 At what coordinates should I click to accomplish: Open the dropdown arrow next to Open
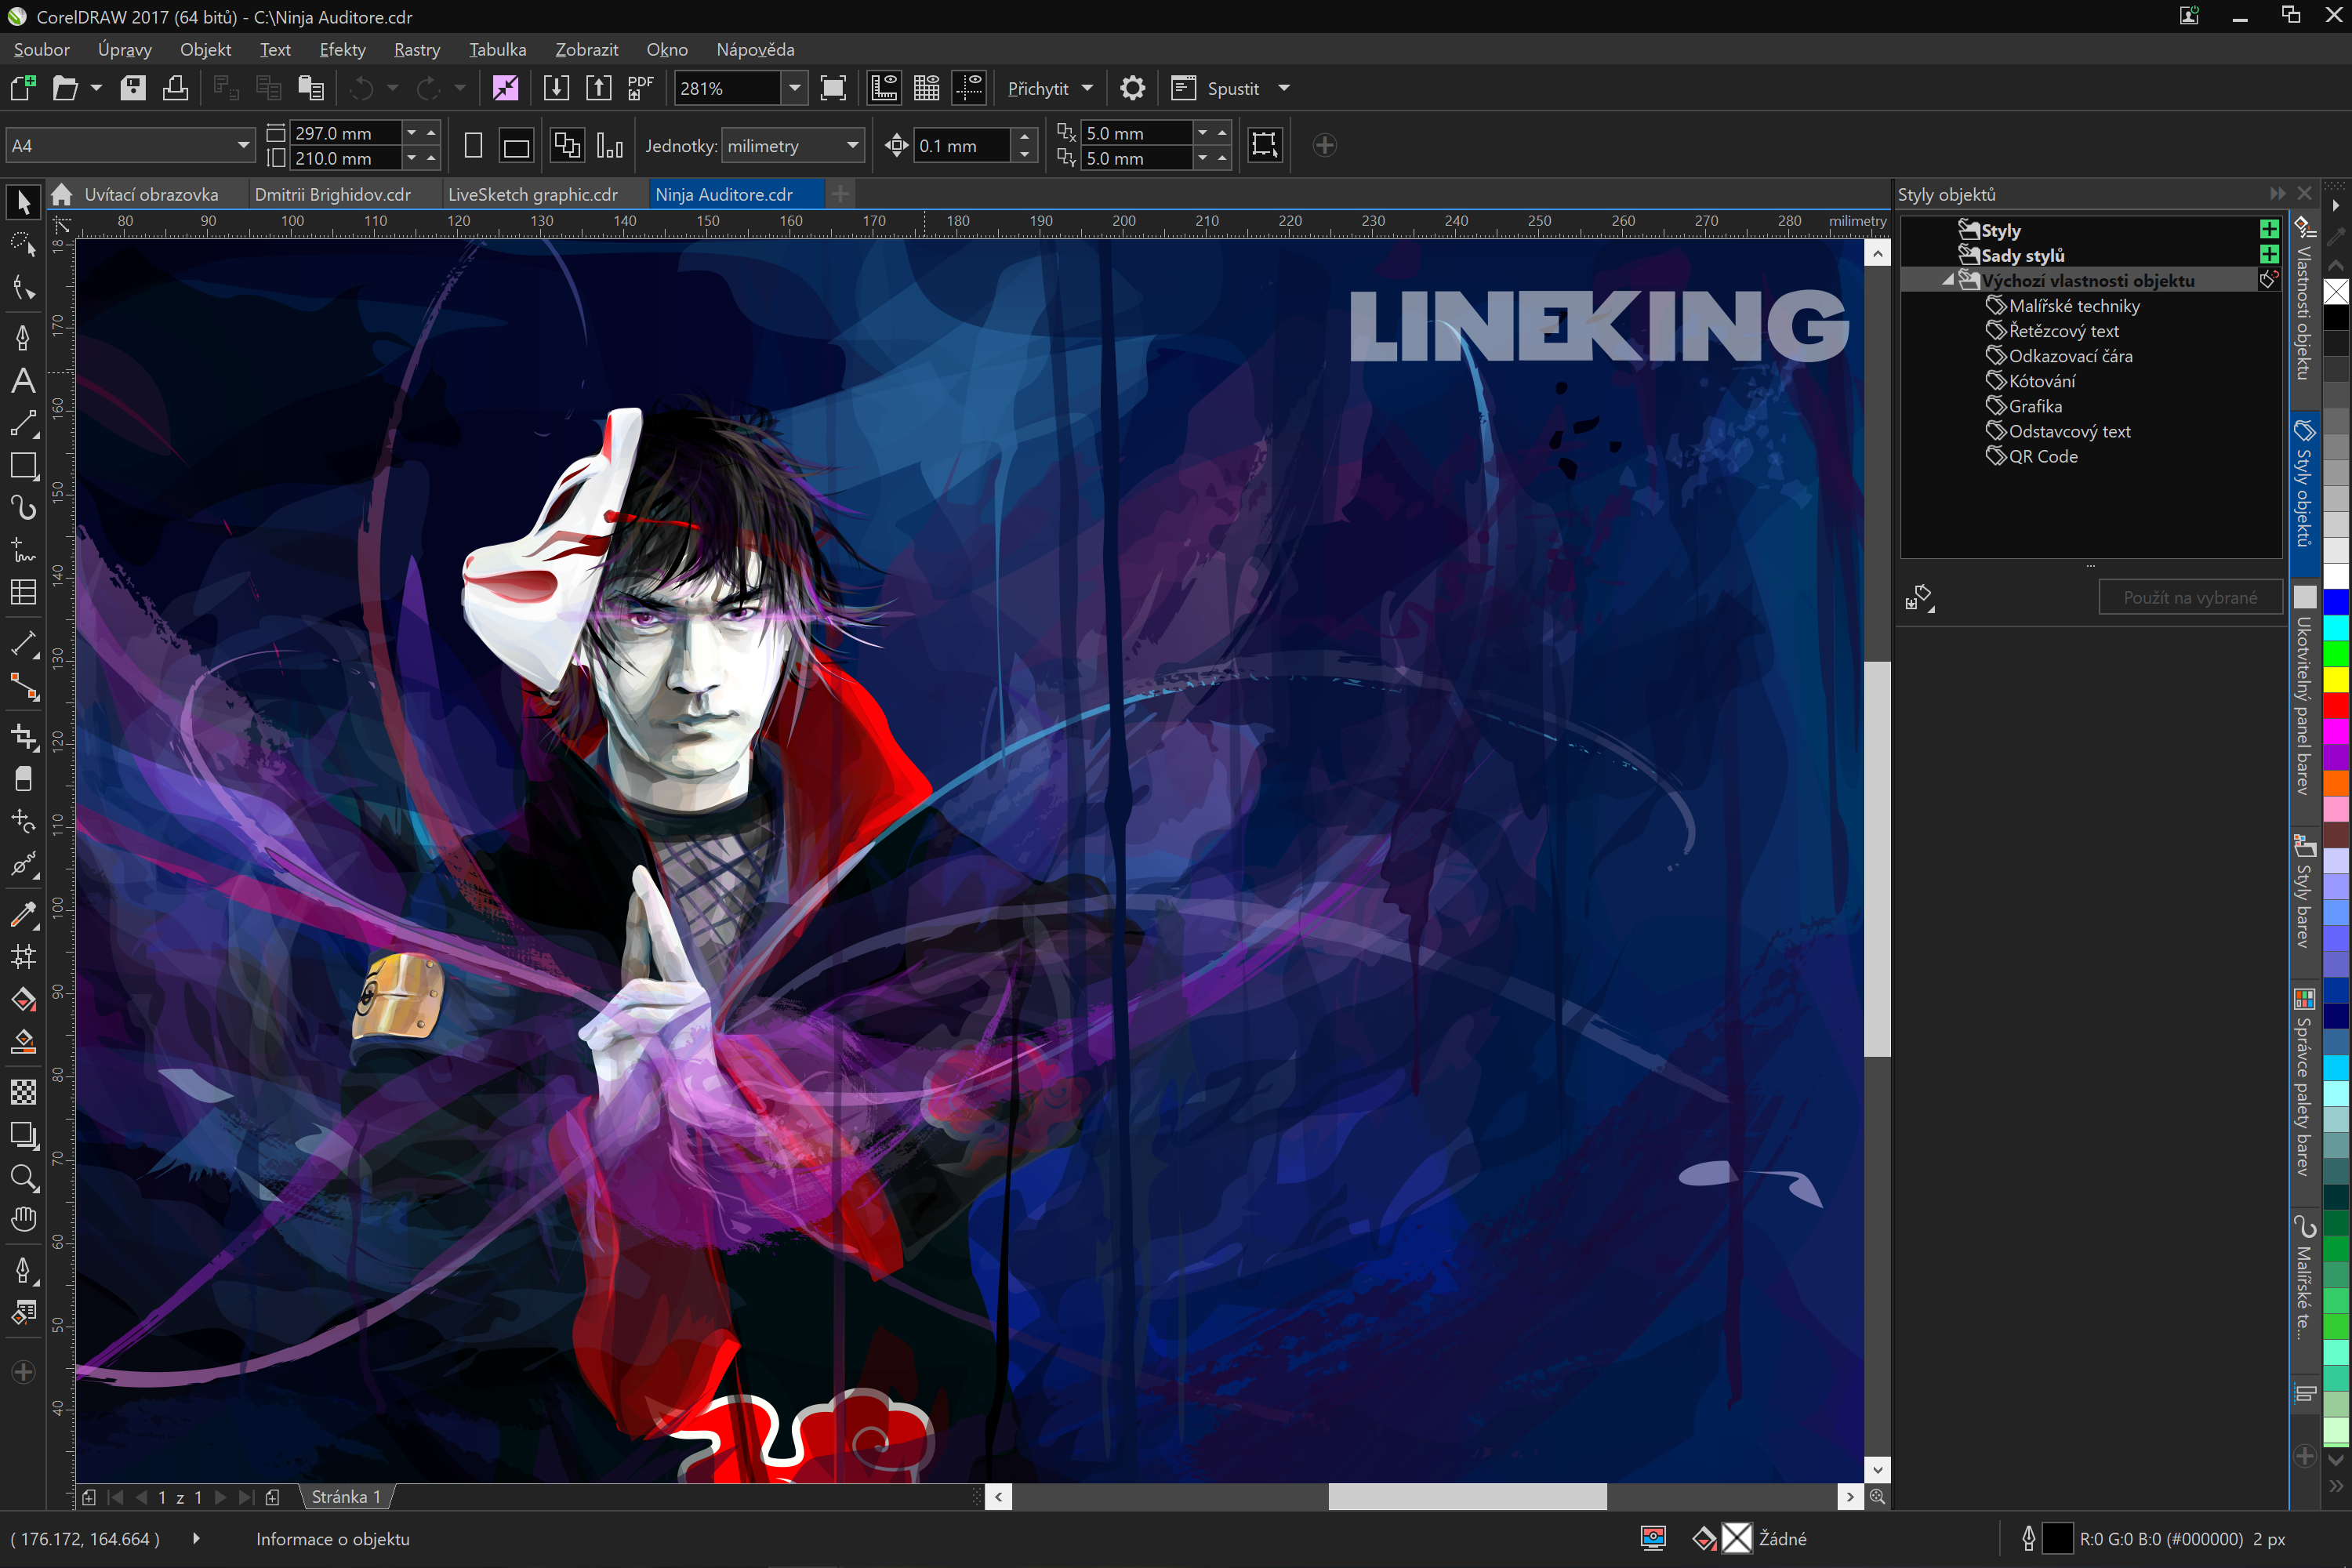tap(96, 88)
